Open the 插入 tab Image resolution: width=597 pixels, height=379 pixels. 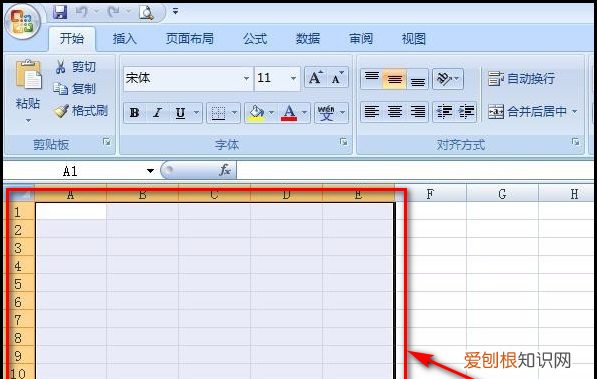click(x=125, y=38)
